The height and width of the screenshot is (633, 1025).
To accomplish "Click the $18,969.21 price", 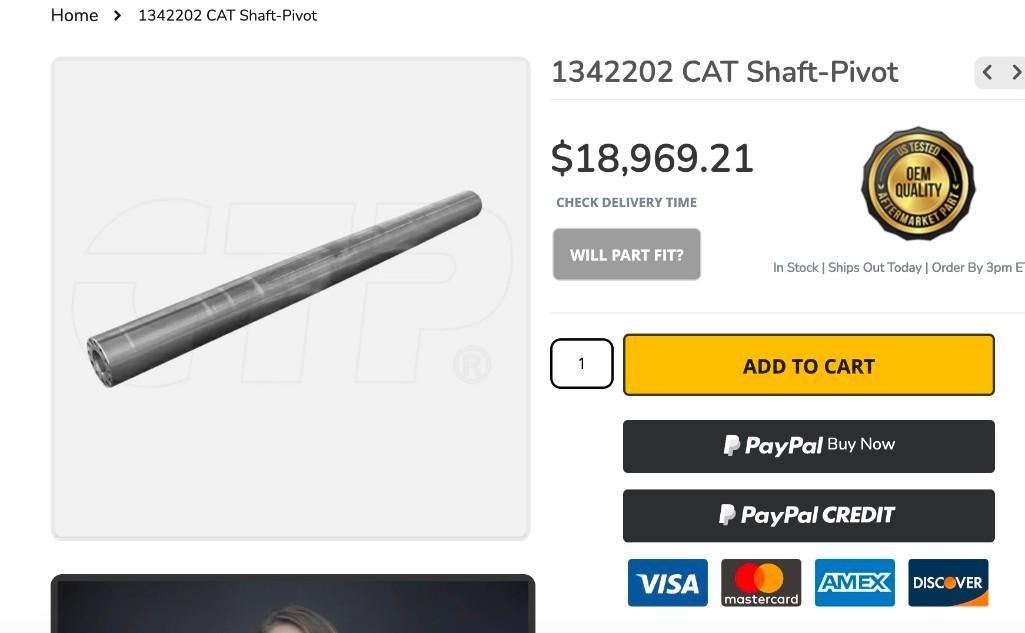I will coord(652,159).
